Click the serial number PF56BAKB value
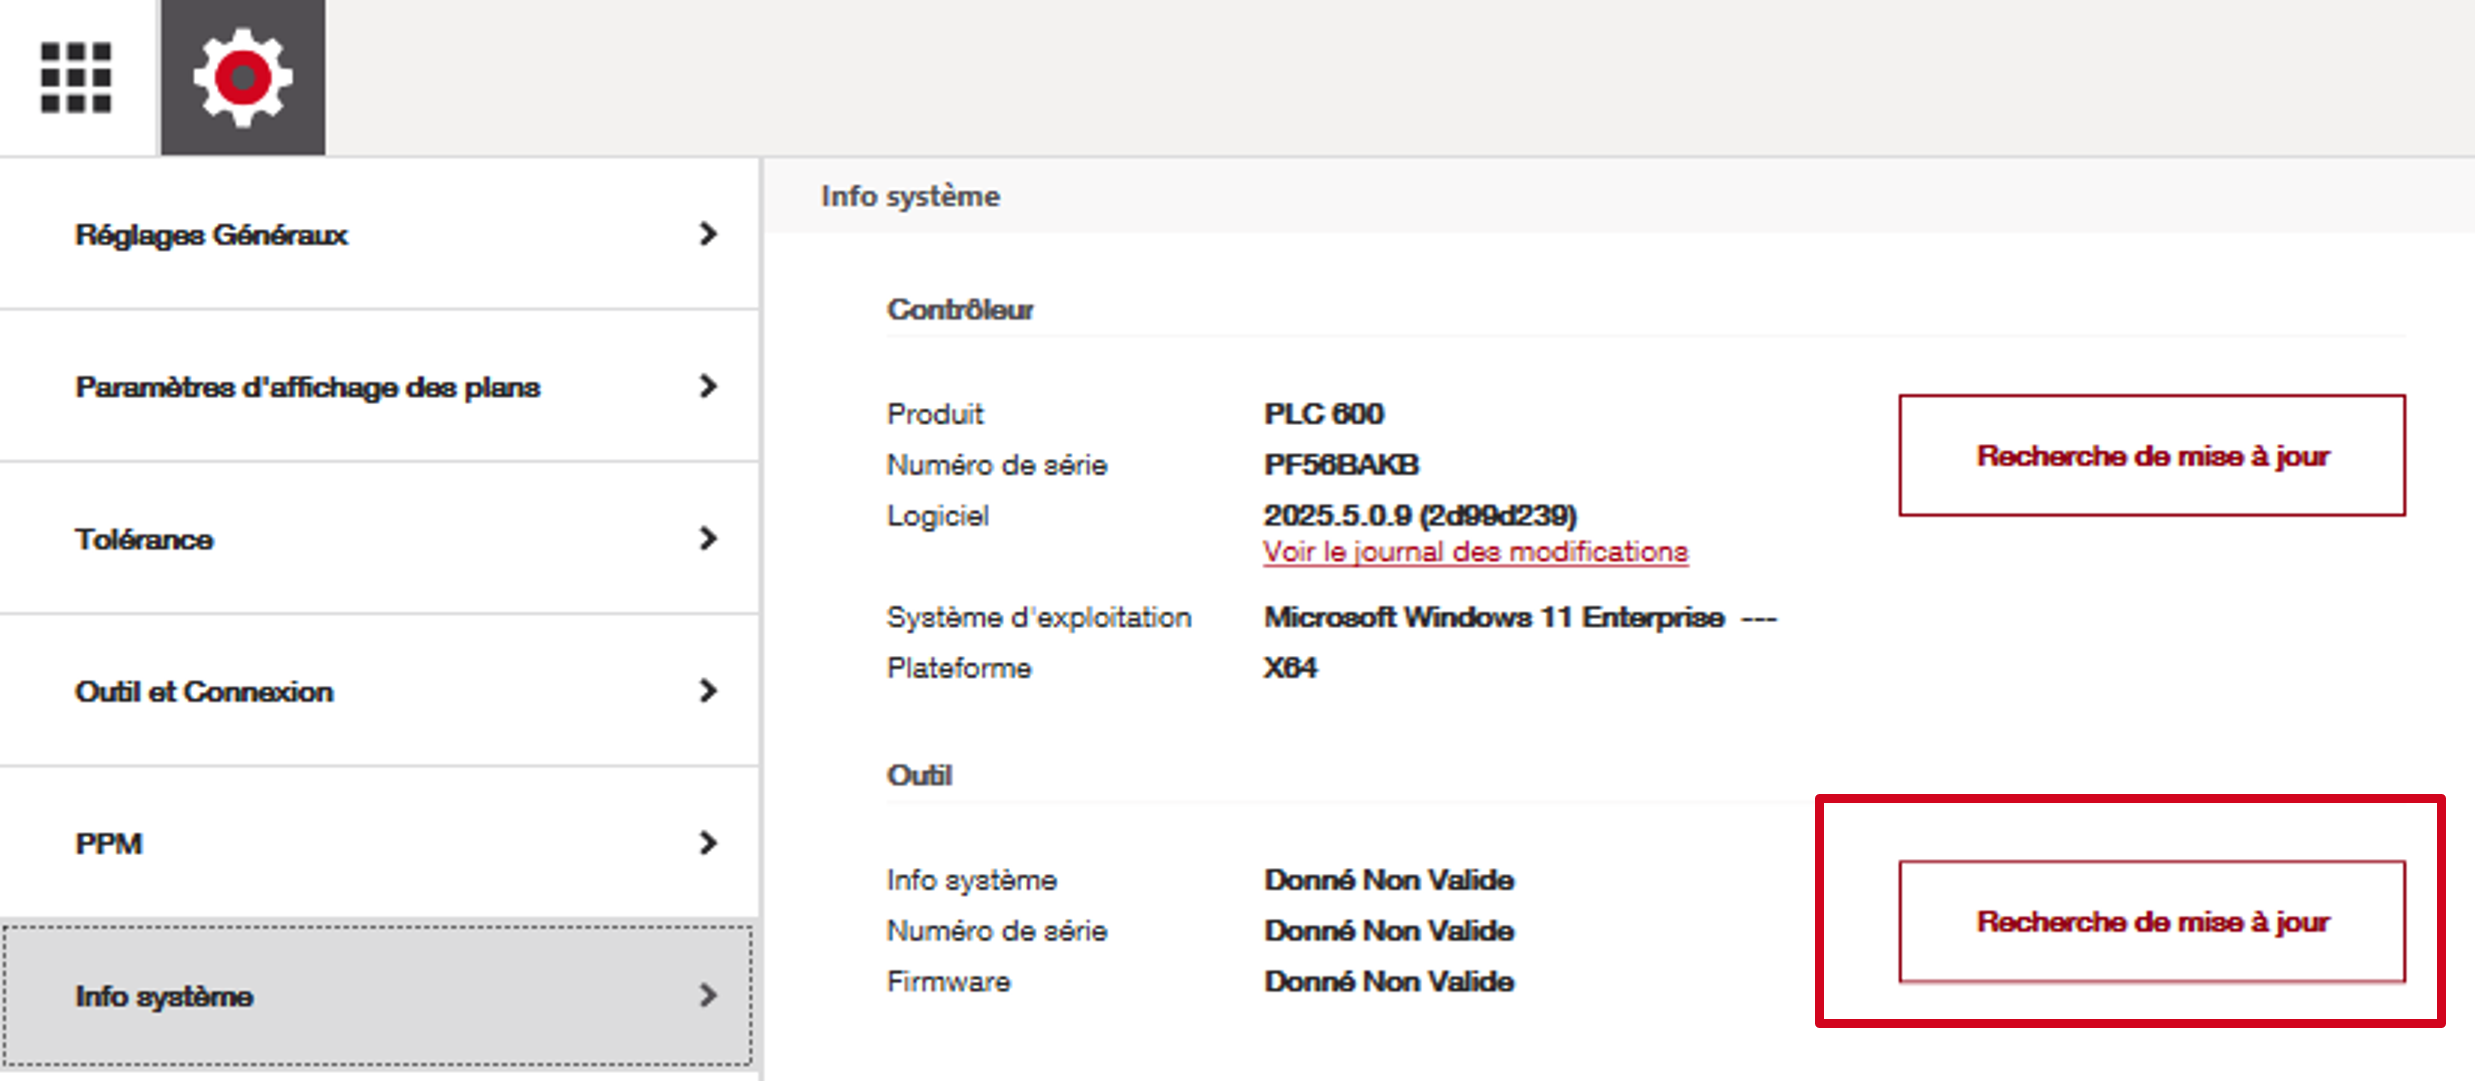 coord(1341,465)
